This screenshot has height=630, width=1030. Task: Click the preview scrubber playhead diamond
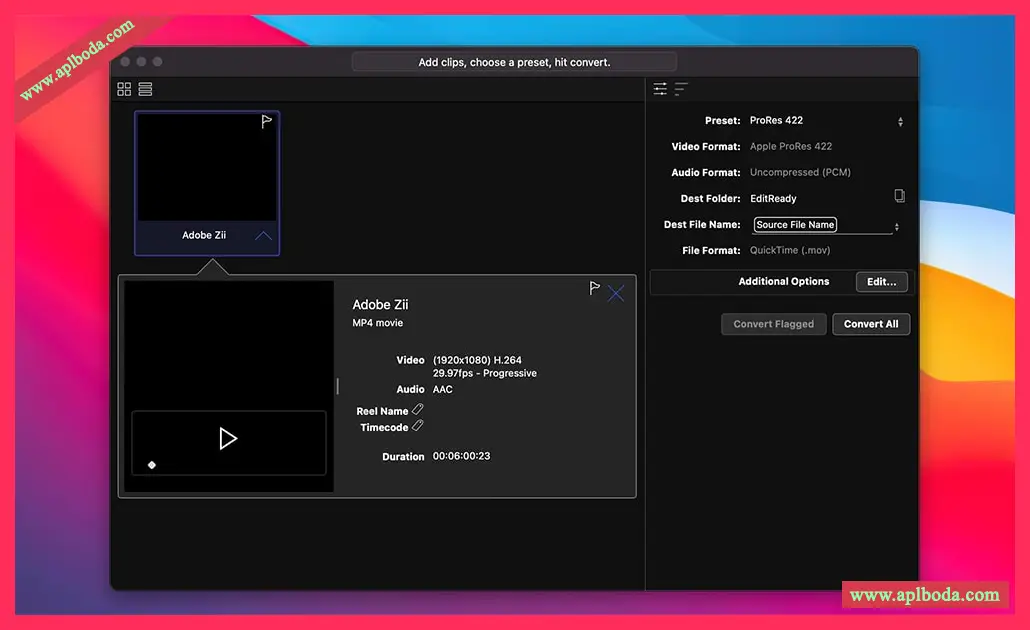click(152, 465)
